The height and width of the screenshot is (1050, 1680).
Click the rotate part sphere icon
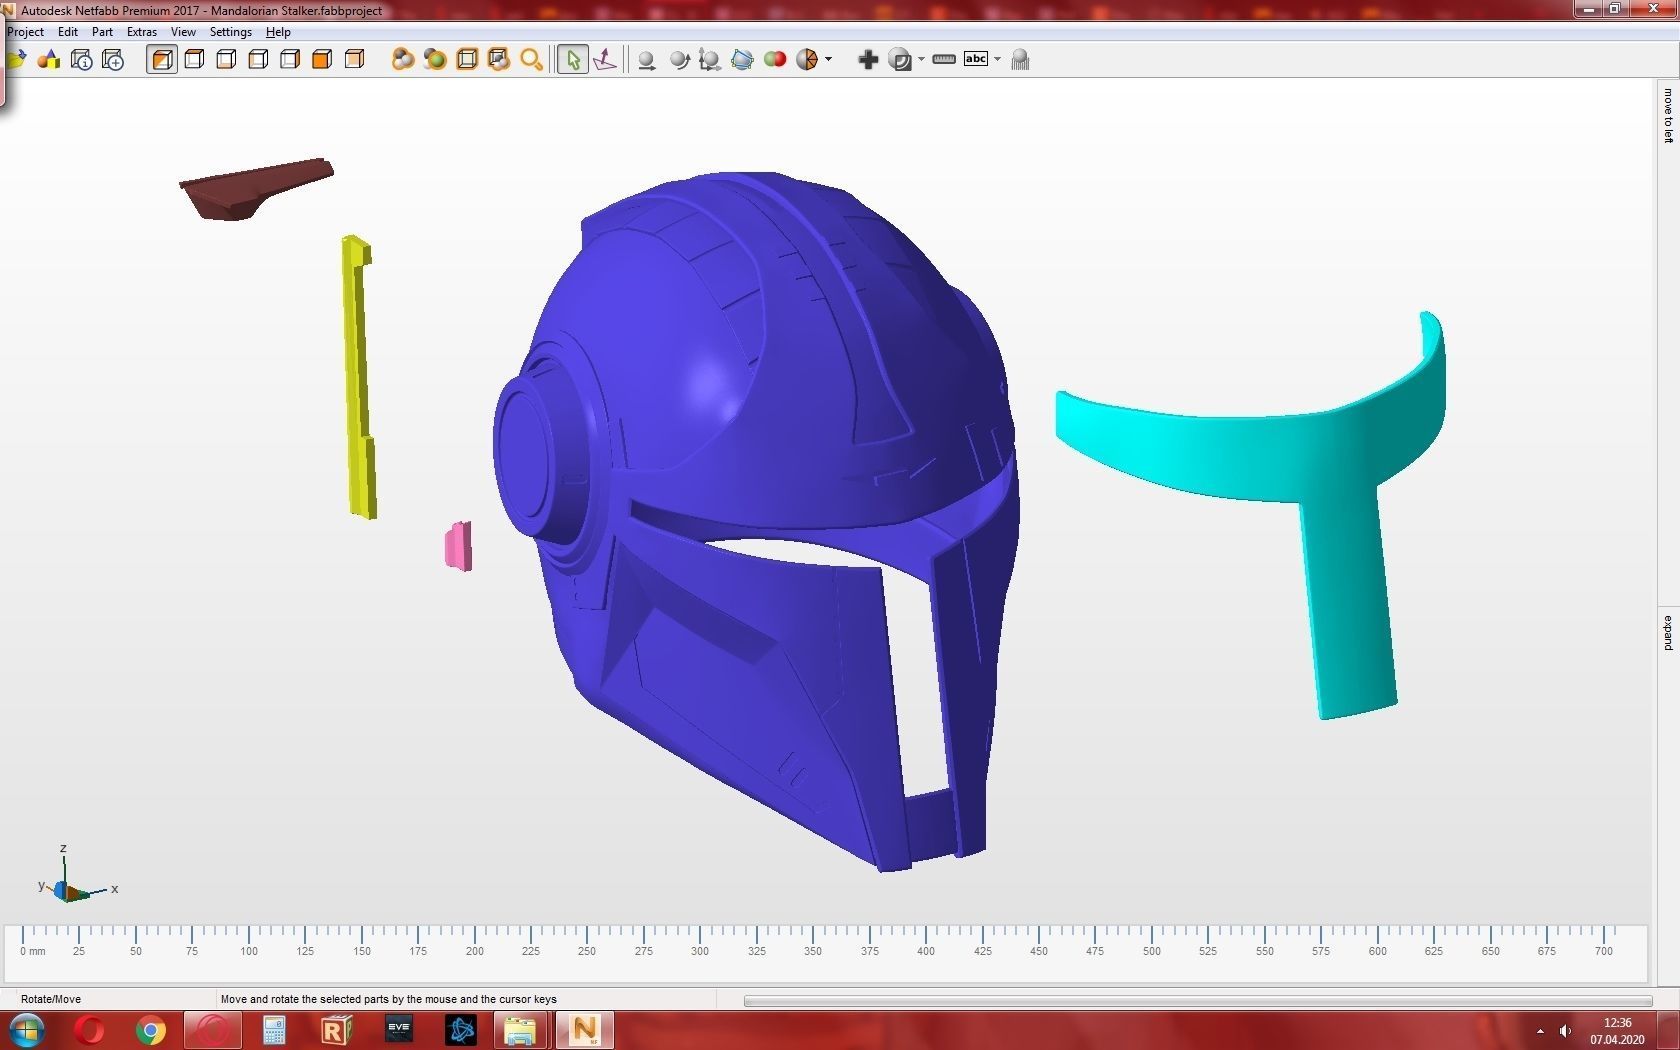[679, 60]
